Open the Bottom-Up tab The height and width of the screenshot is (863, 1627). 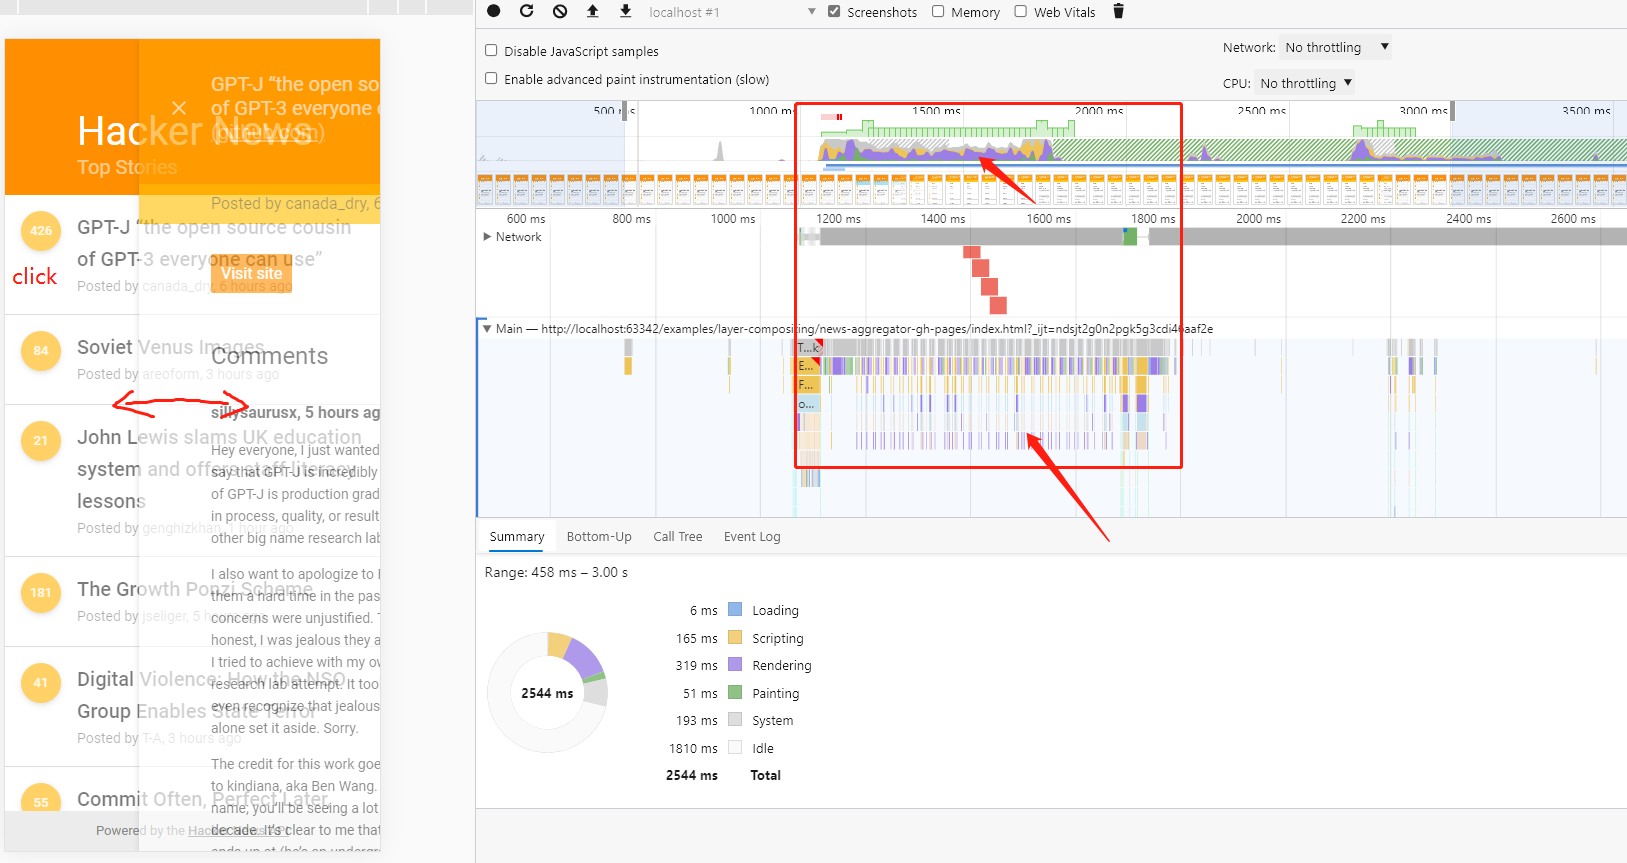(599, 537)
